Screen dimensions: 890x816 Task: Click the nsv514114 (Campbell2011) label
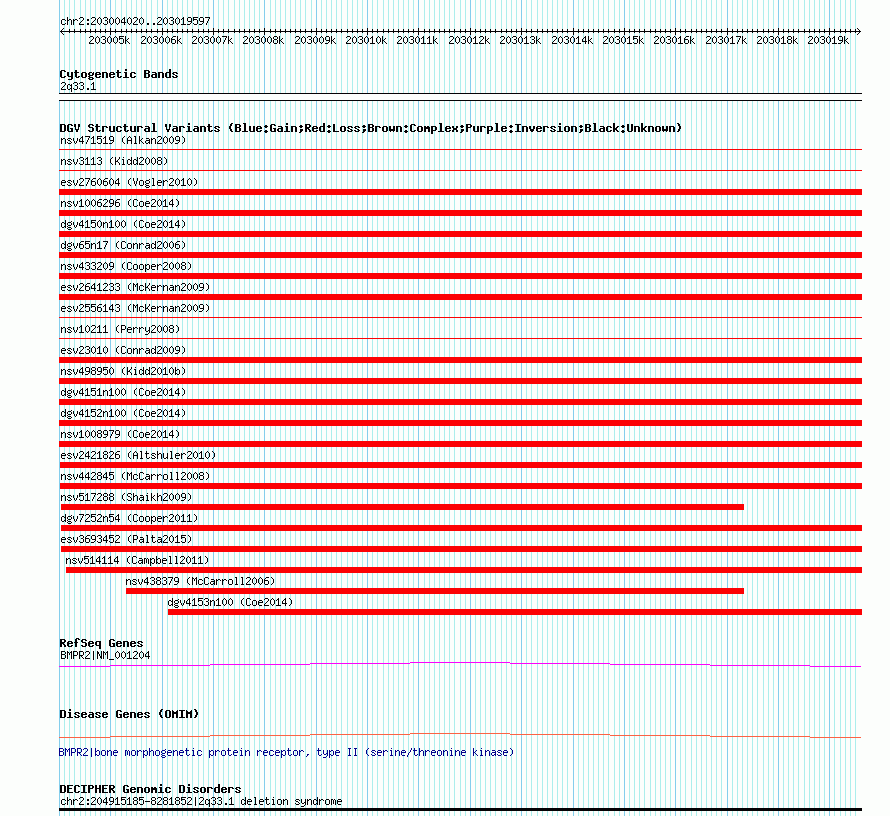137,560
